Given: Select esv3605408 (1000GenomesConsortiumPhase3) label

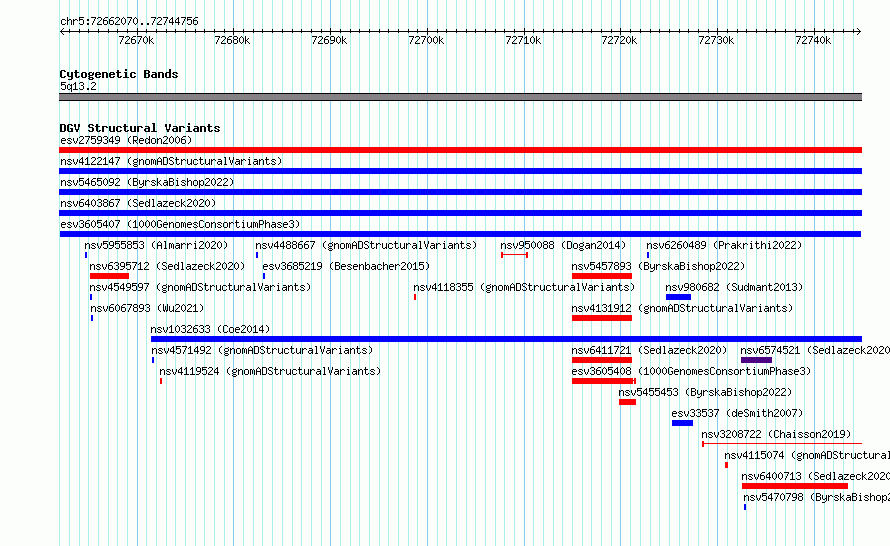Looking at the screenshot, I should tap(691, 371).
